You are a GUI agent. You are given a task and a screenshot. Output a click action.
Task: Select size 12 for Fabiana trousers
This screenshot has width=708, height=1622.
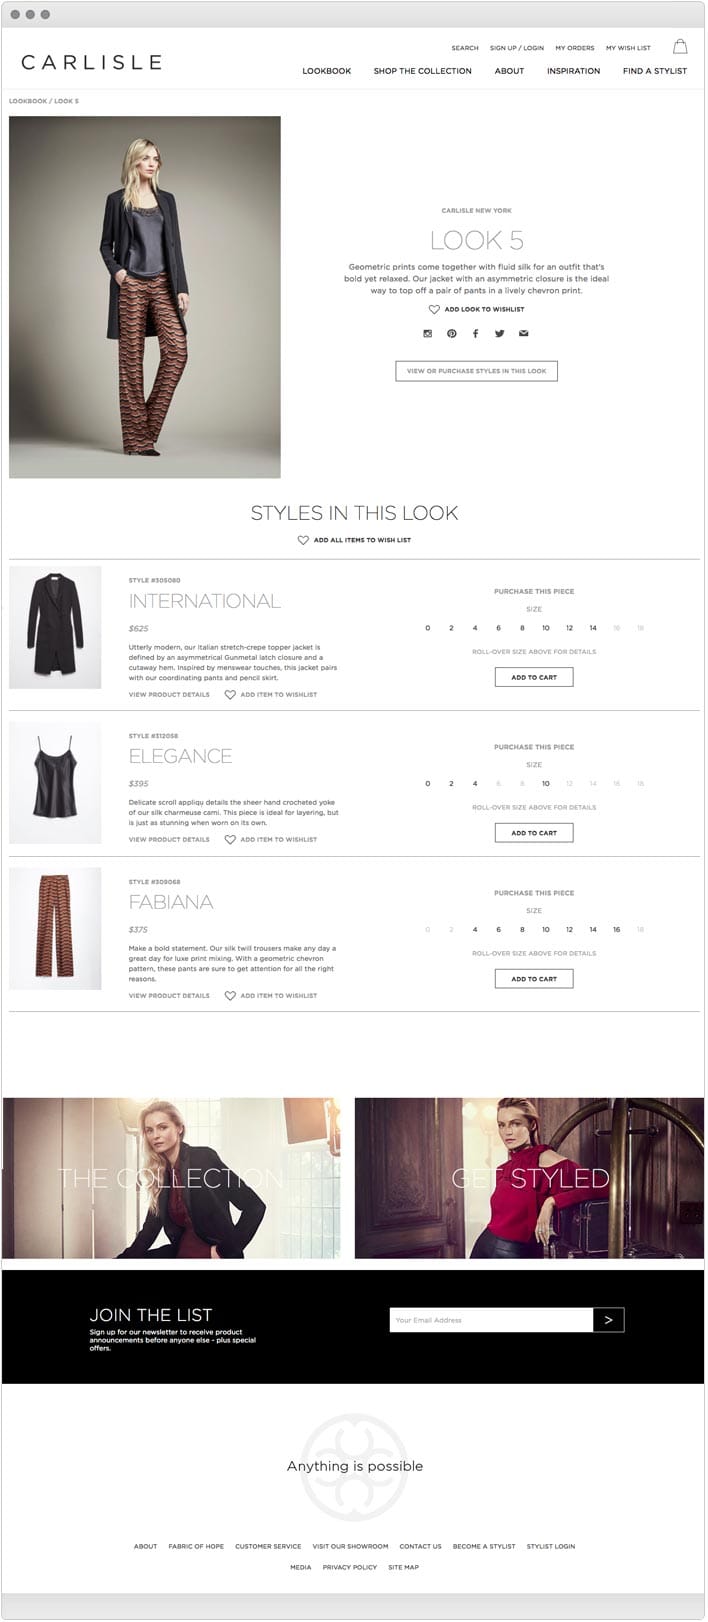click(x=569, y=929)
